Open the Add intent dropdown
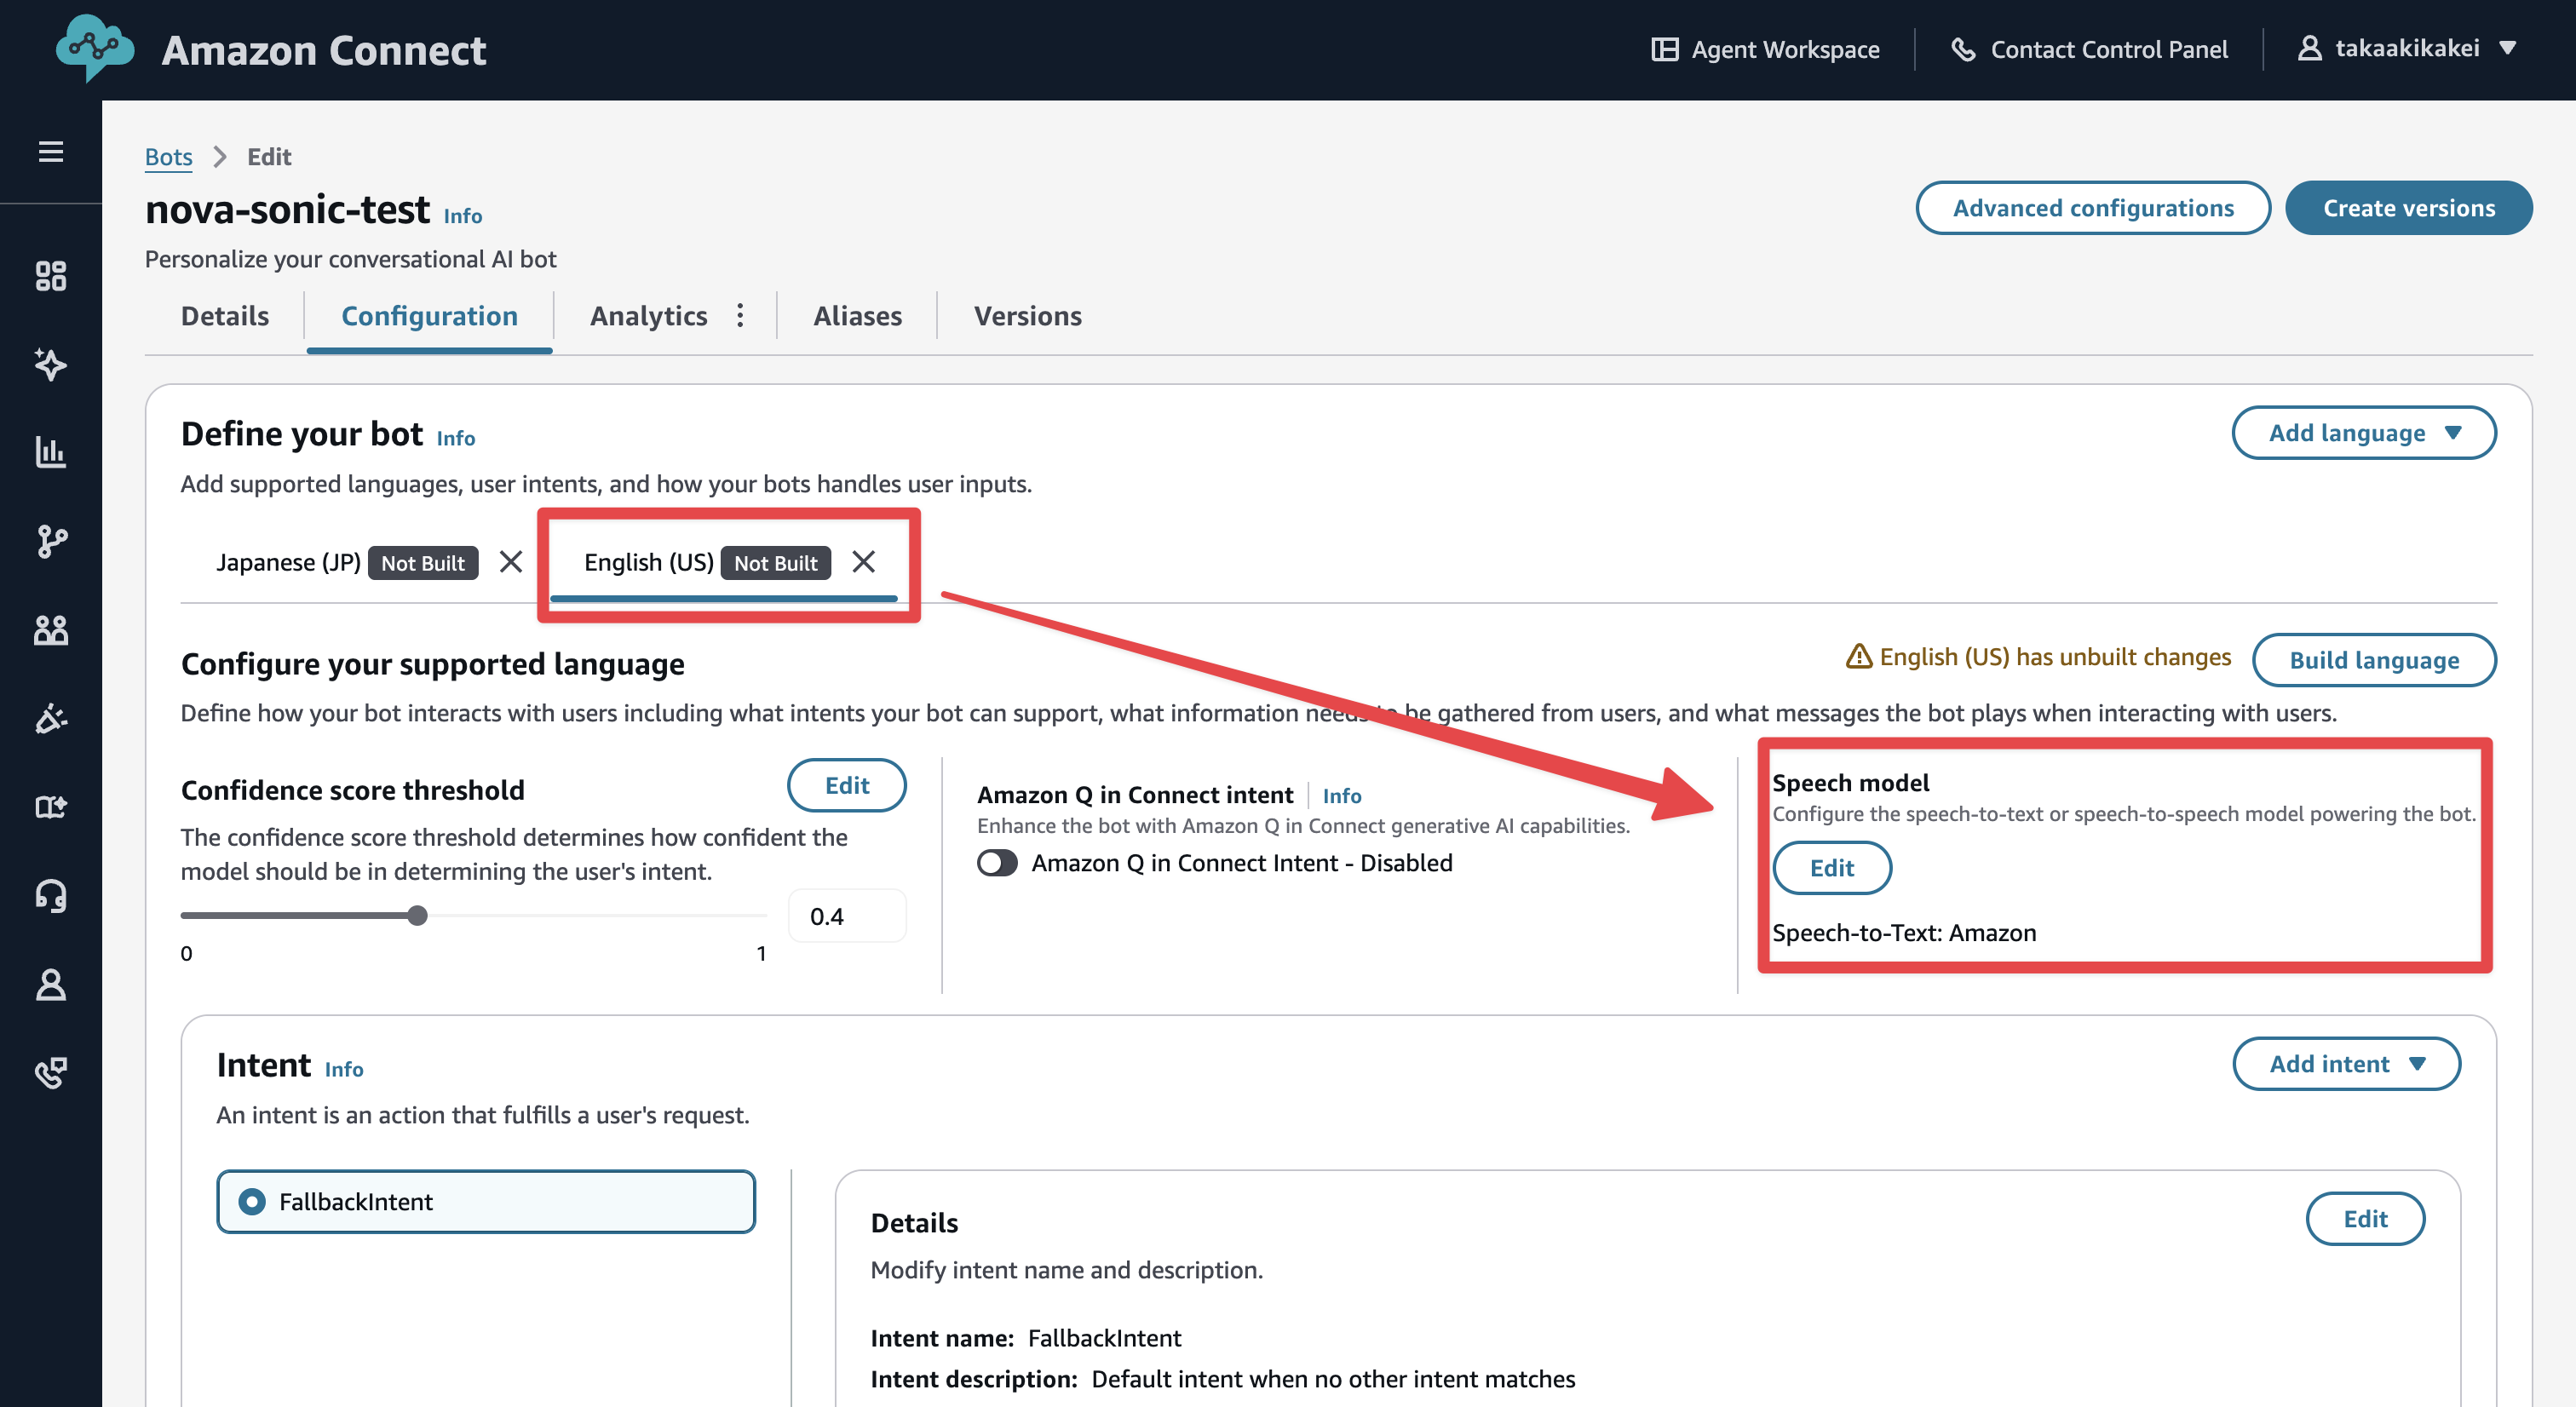The image size is (2576, 1407). point(2345,1063)
